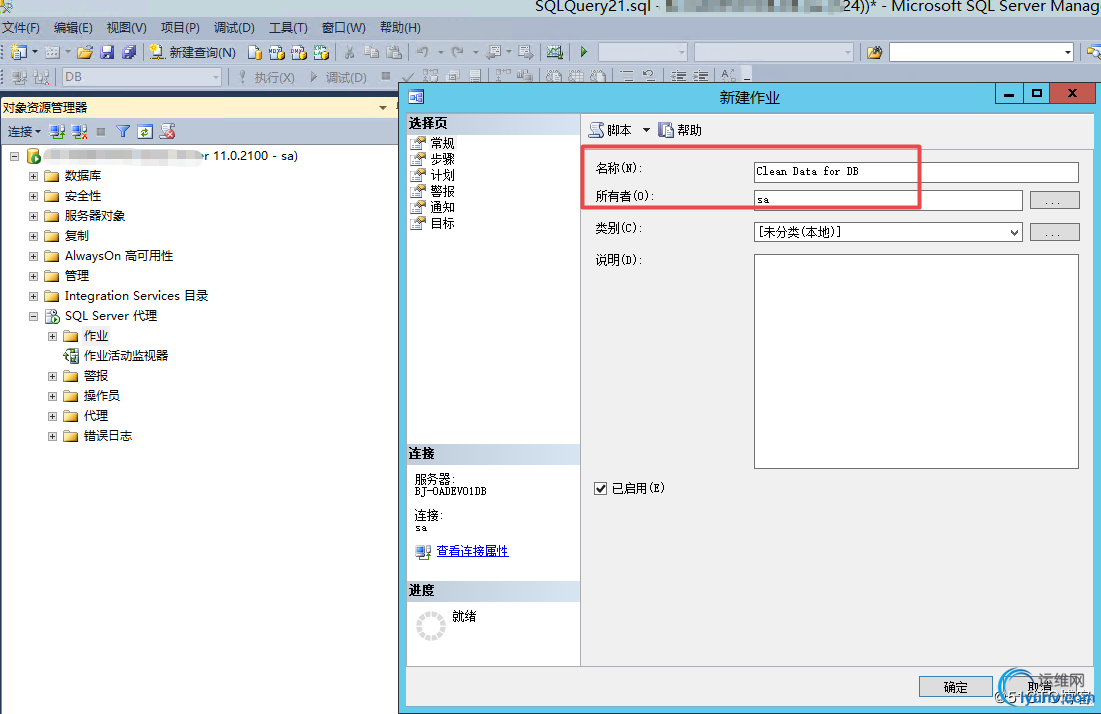Open the 项目(P) menu

(x=180, y=27)
